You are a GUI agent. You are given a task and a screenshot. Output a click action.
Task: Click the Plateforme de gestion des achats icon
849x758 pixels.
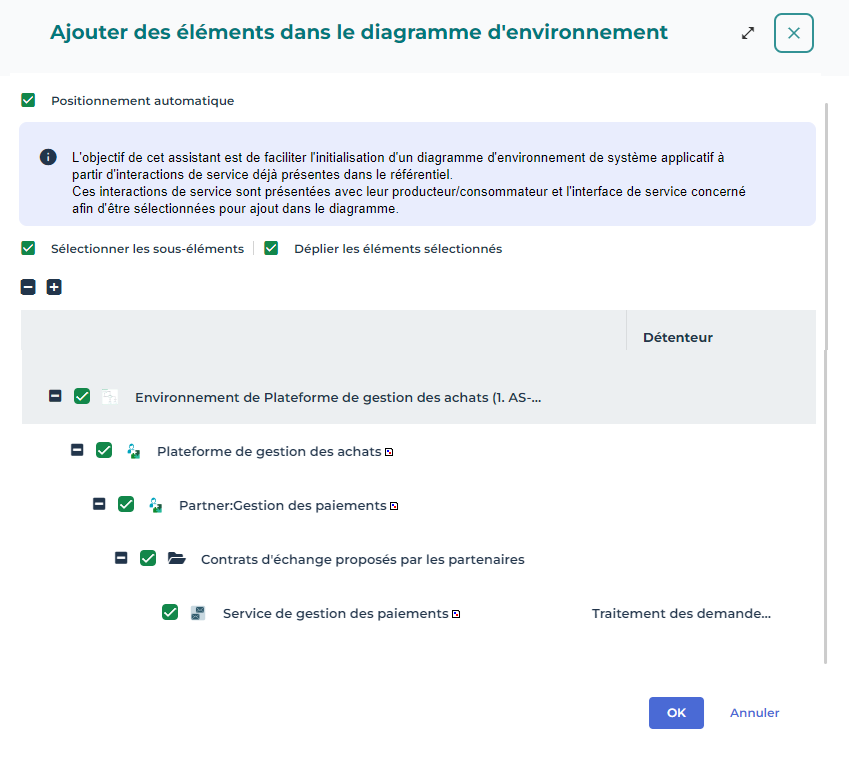(x=132, y=451)
